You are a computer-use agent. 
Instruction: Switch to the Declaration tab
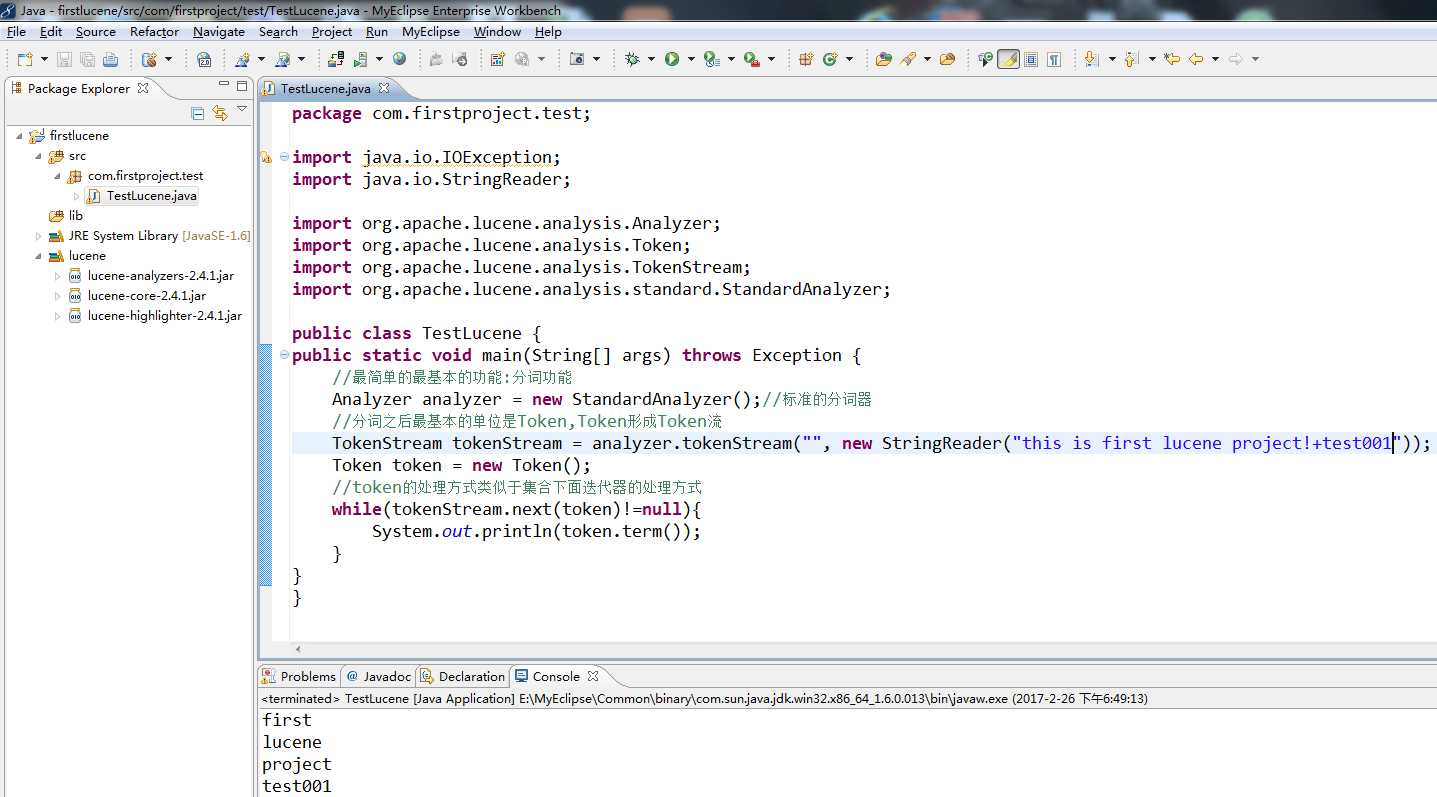tap(463, 677)
